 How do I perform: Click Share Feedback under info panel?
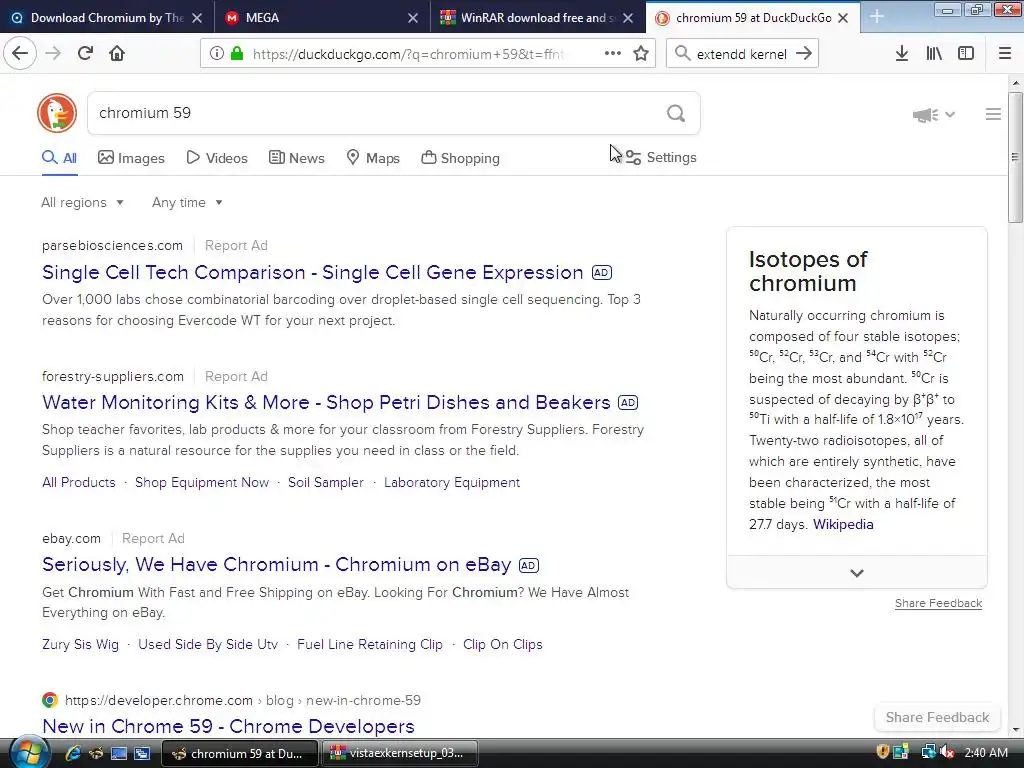coord(938,603)
